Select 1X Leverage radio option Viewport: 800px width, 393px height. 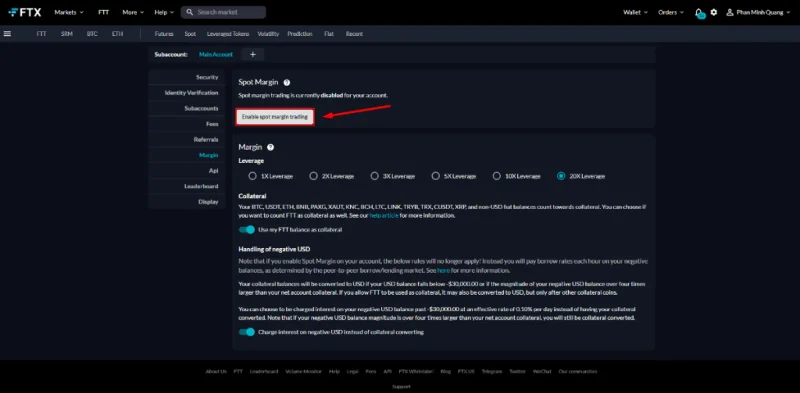(x=253, y=176)
